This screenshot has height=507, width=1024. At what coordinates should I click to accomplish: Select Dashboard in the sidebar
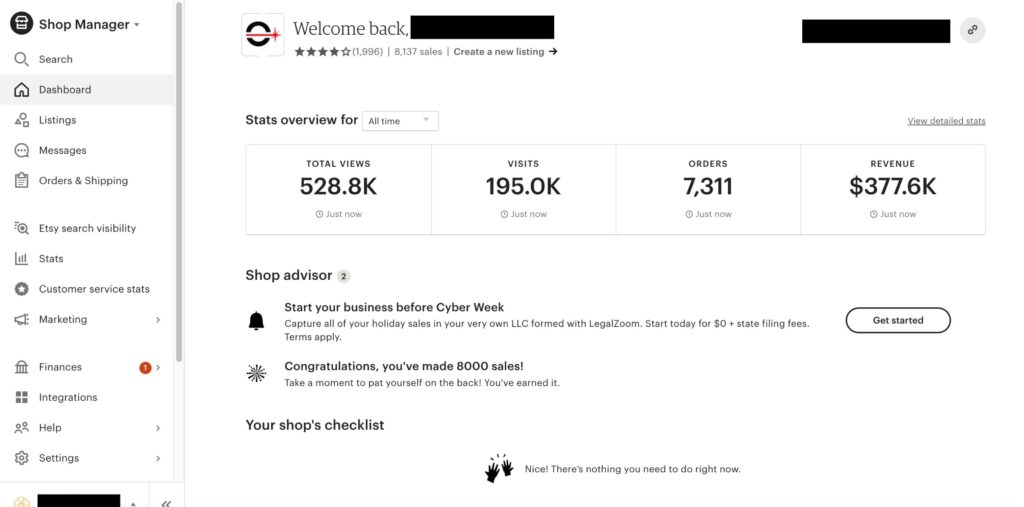(x=87, y=90)
